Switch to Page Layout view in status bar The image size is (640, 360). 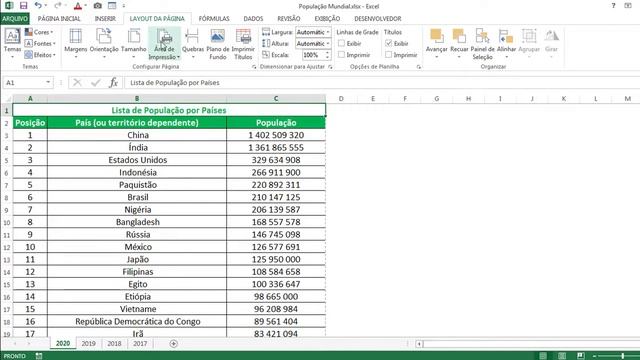click(x=562, y=356)
